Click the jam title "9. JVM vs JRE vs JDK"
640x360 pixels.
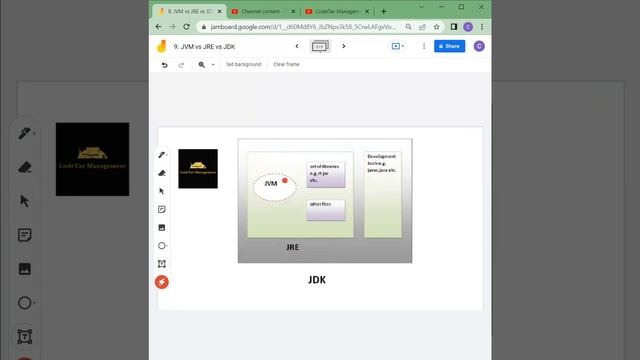point(204,47)
